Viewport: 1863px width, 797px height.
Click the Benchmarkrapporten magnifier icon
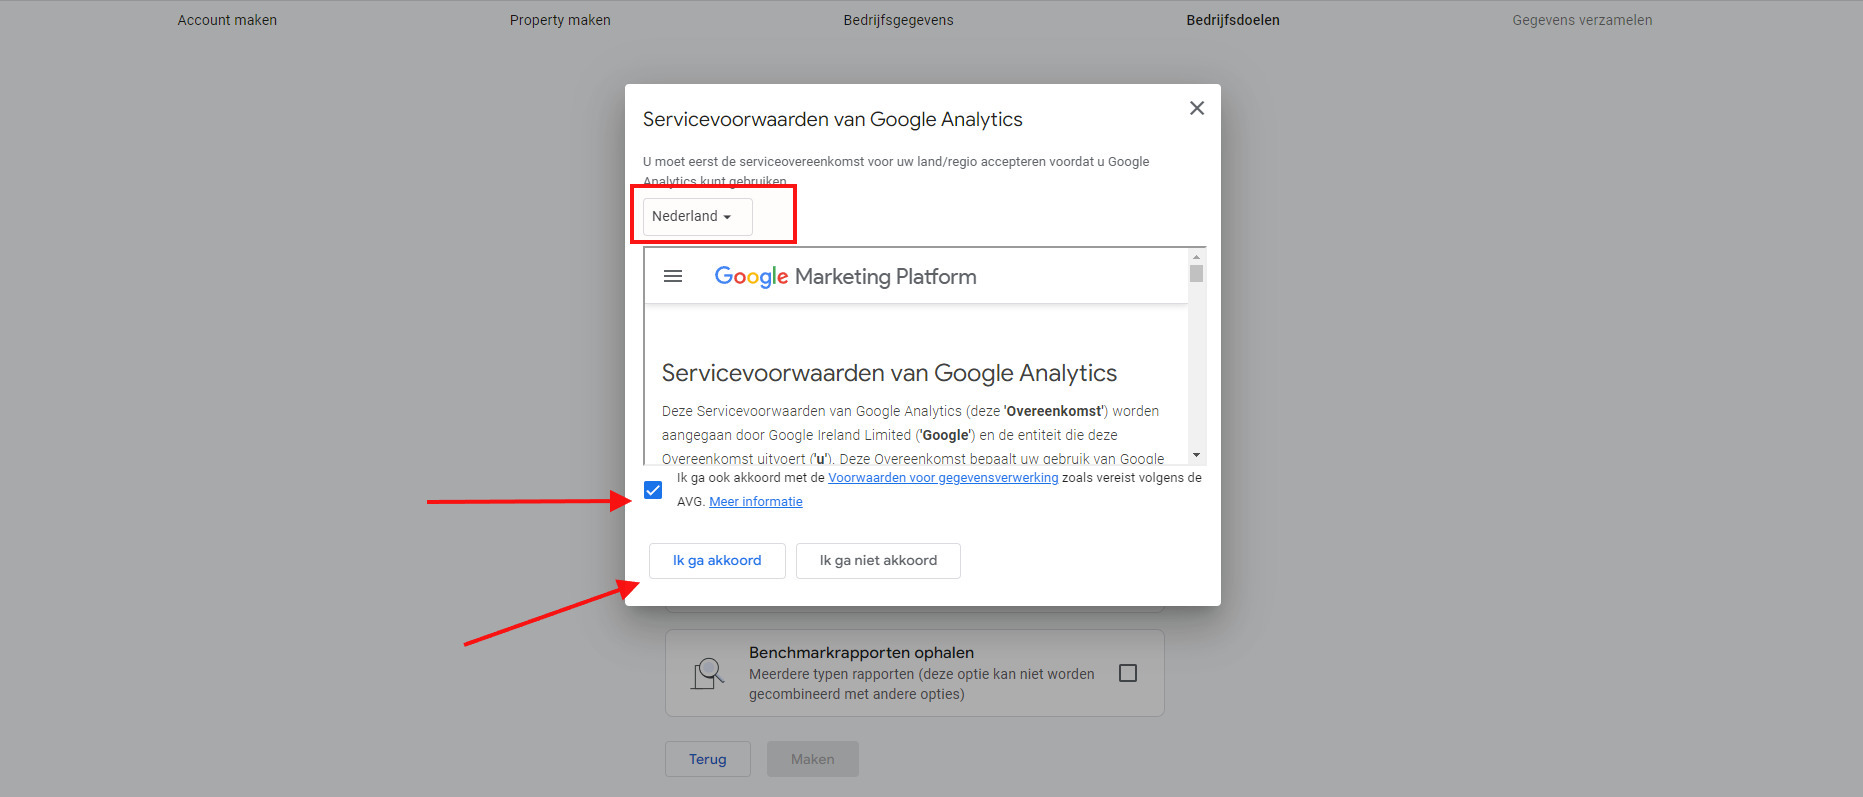(x=708, y=673)
